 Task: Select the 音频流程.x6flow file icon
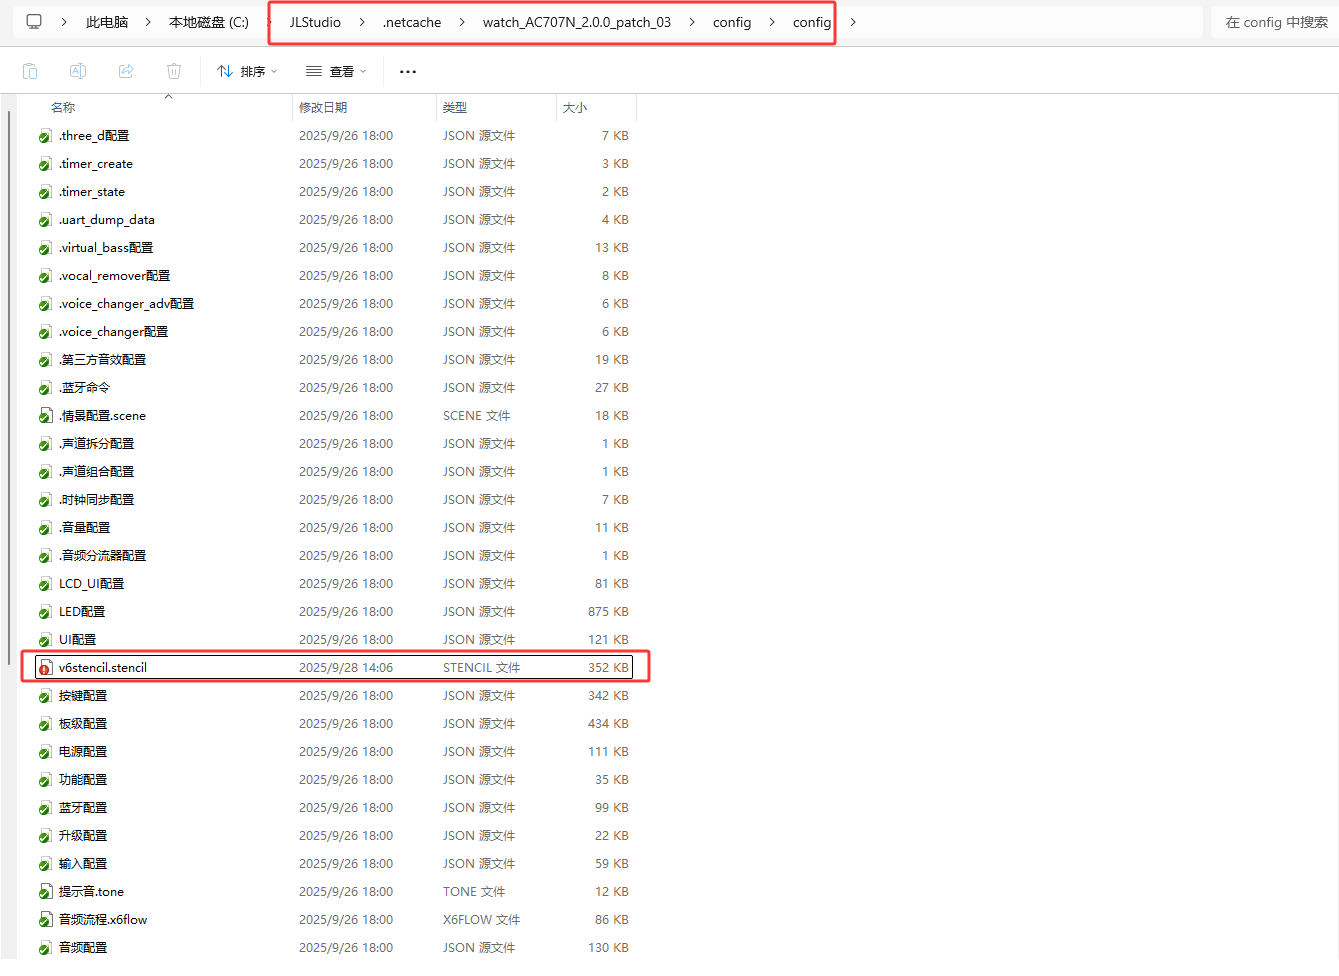pyautogui.click(x=45, y=920)
